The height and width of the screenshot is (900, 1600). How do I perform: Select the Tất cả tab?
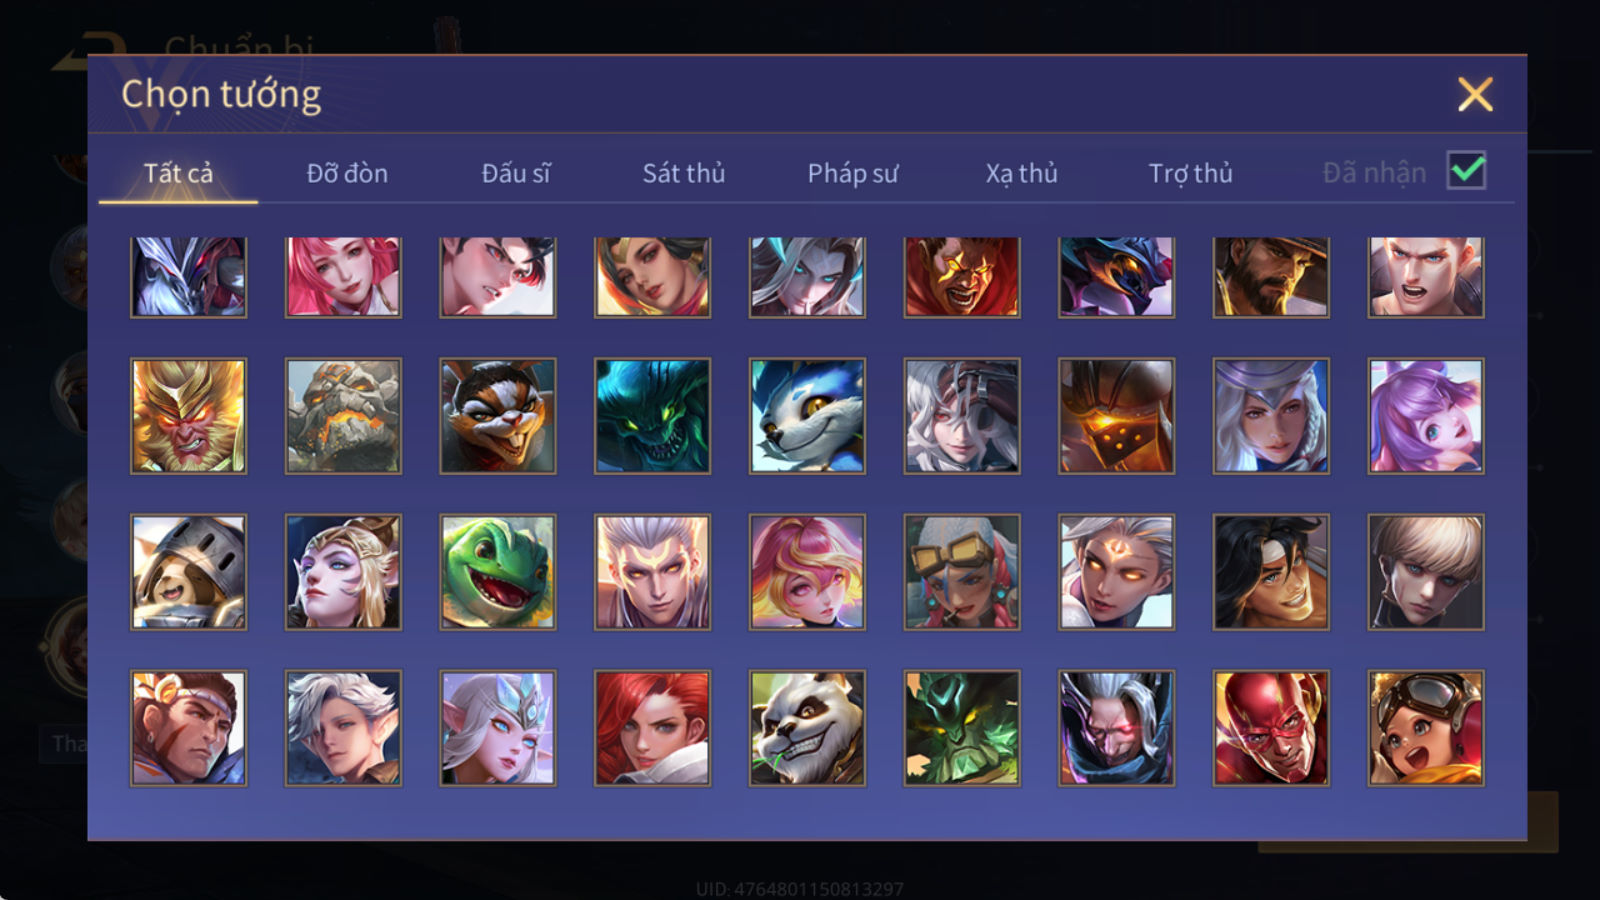pyautogui.click(x=178, y=173)
